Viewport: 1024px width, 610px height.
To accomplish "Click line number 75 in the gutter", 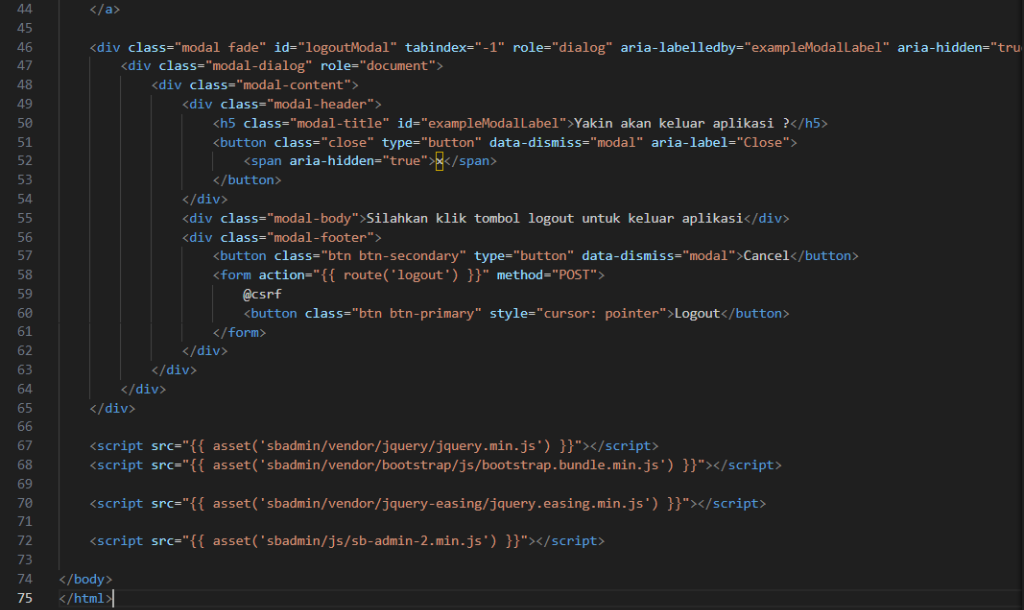I will (x=25, y=598).
